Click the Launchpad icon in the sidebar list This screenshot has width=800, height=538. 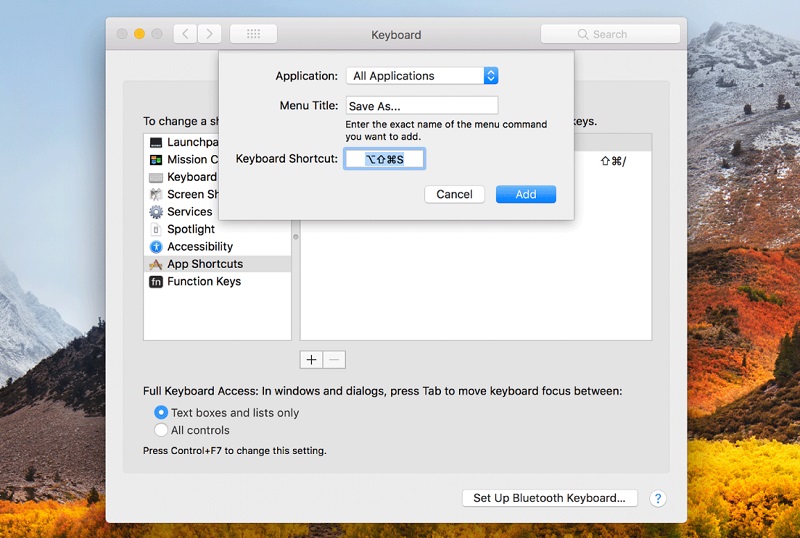[x=156, y=143]
